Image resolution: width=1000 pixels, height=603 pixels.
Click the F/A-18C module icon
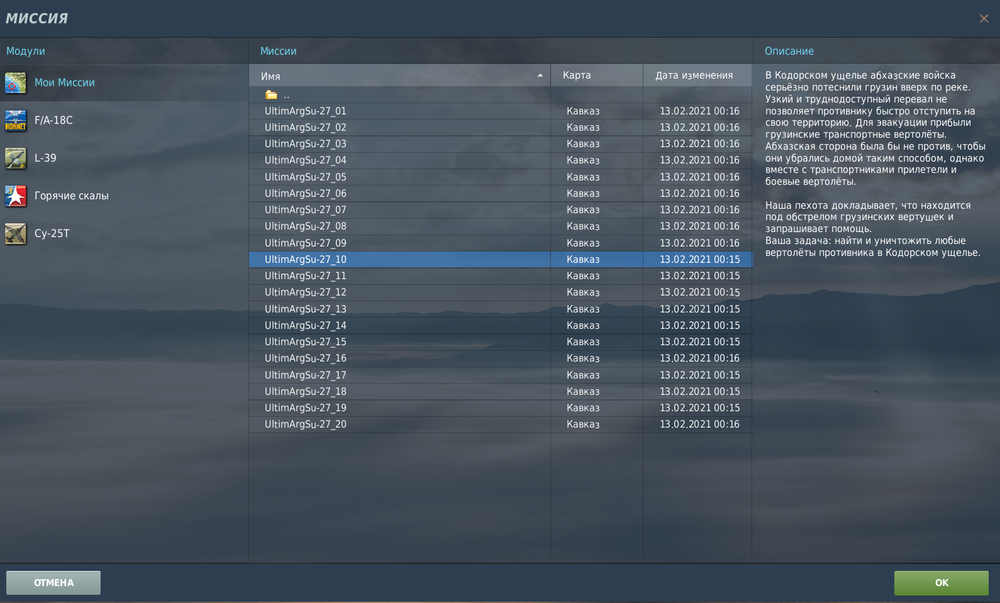pos(15,120)
